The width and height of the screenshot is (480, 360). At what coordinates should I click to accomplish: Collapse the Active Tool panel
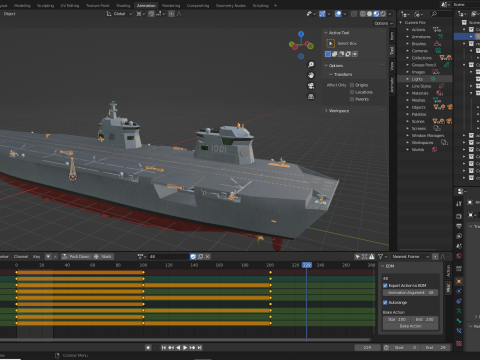point(326,33)
